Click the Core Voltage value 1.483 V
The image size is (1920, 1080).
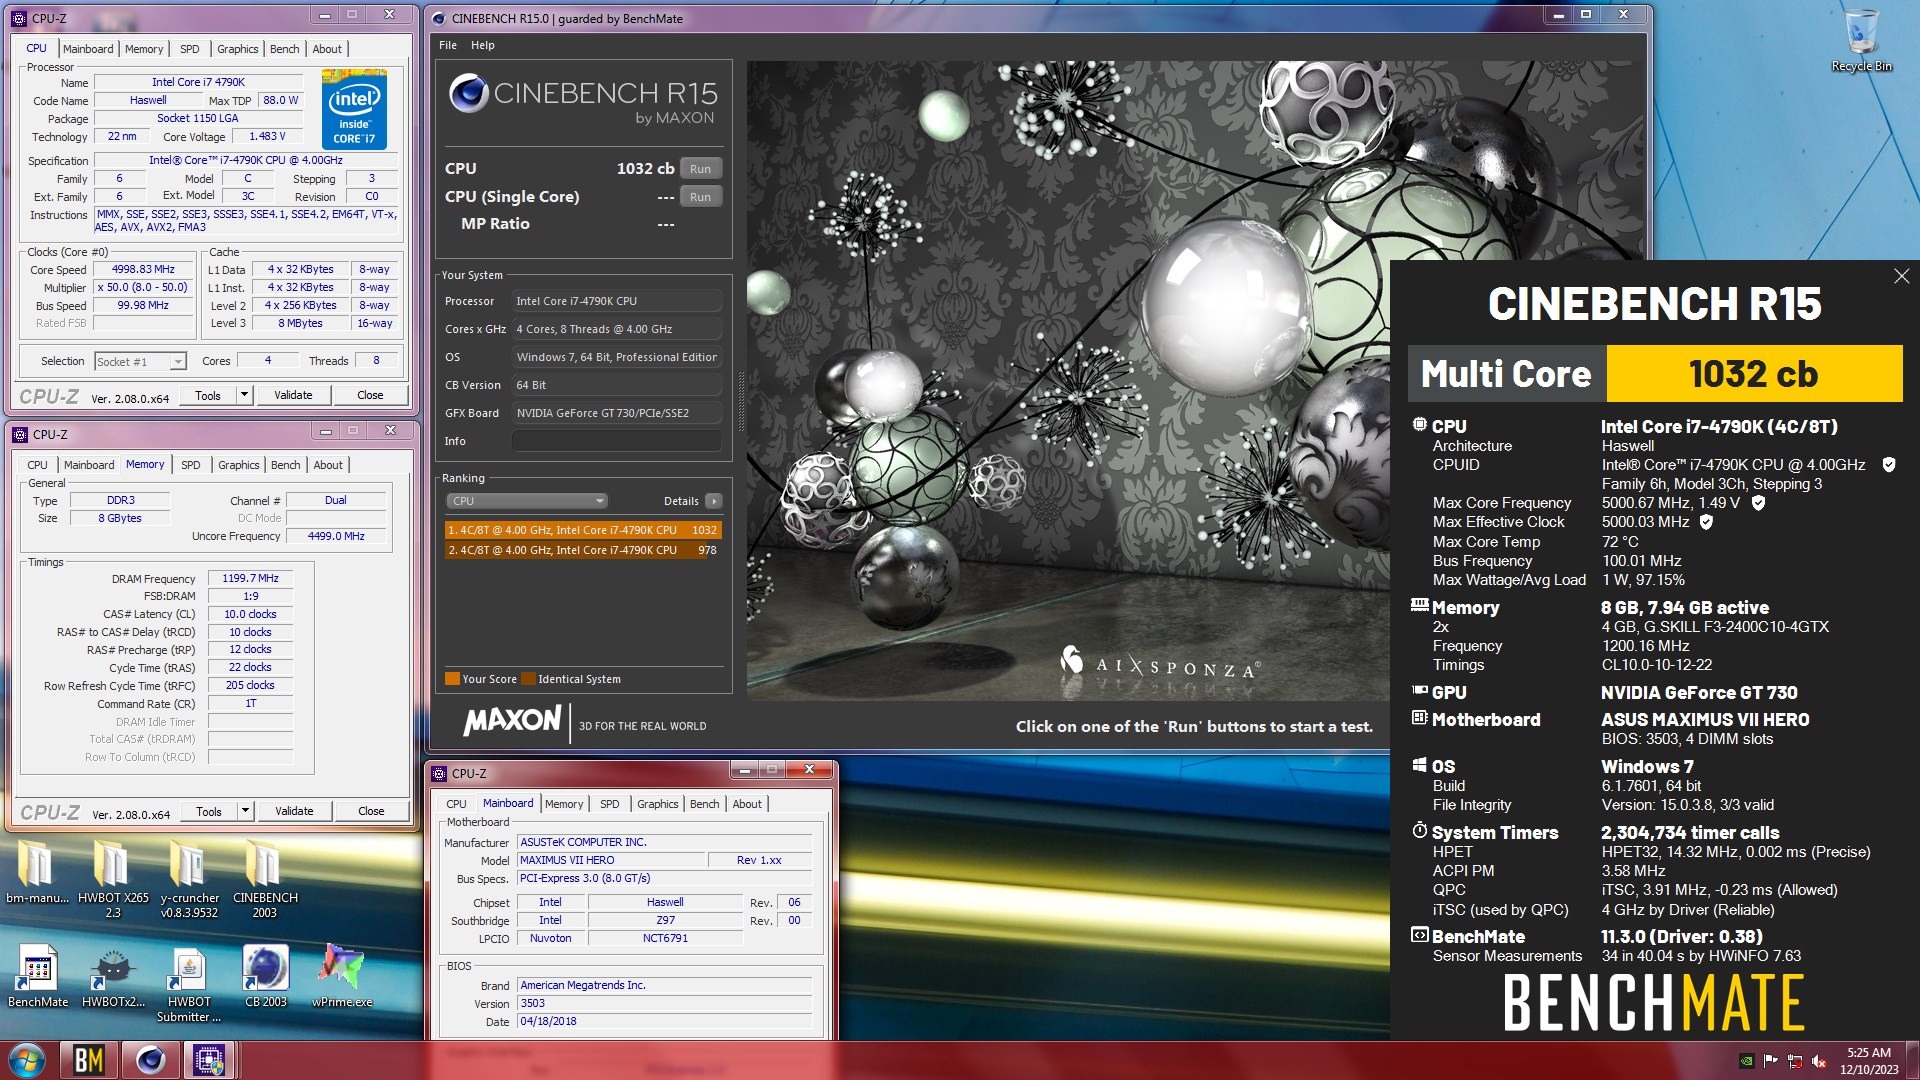267,137
